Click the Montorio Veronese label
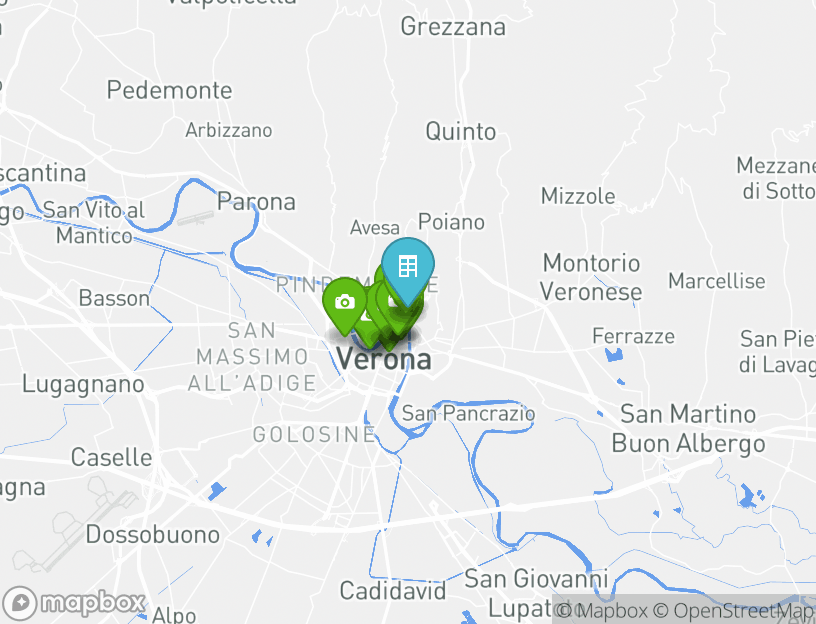 [x=591, y=277]
